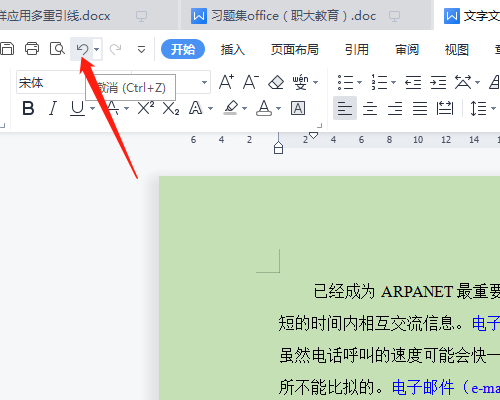Expand the numbering style dropdown arrow
The width and height of the screenshot is (500, 400).
pyautogui.click(x=393, y=82)
